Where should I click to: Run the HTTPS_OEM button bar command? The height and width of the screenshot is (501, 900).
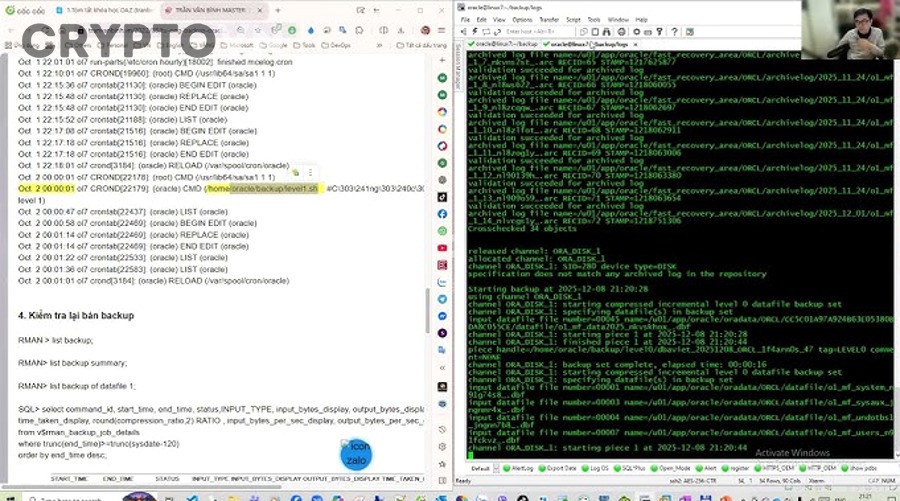click(x=773, y=468)
